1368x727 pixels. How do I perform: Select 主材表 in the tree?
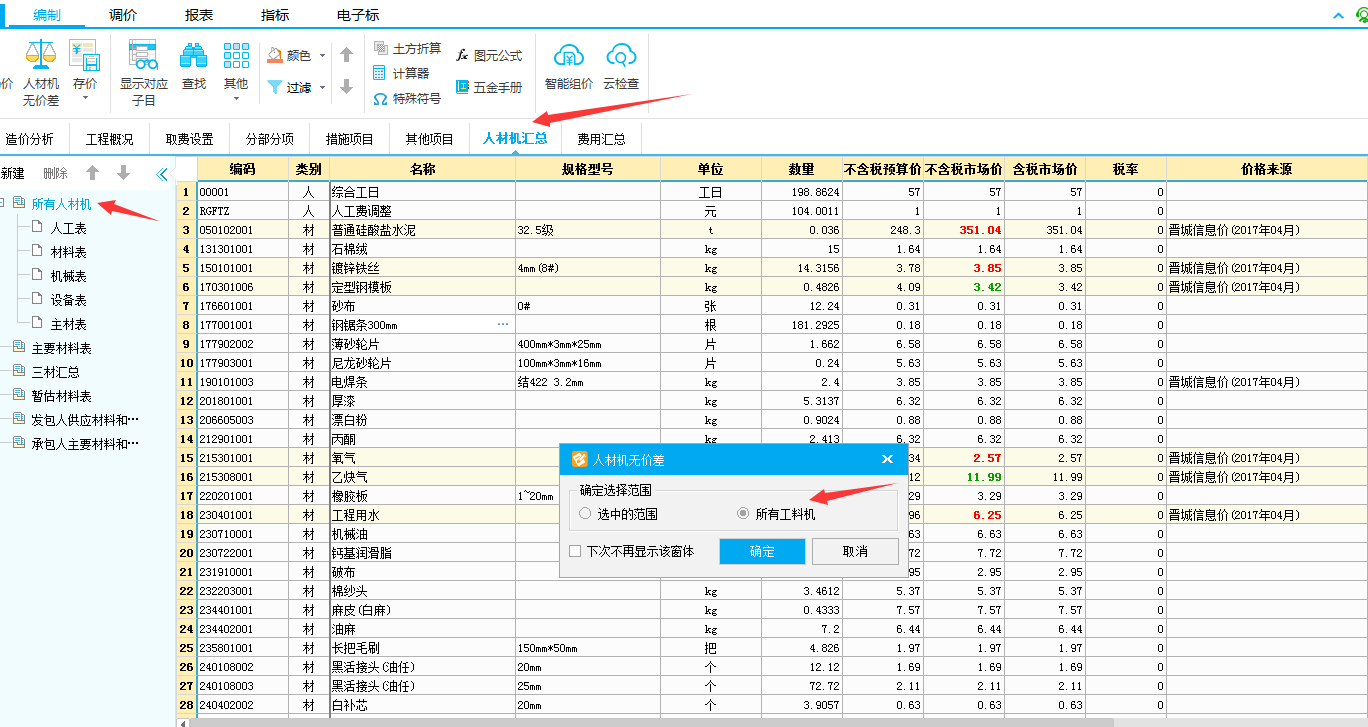click(68, 324)
